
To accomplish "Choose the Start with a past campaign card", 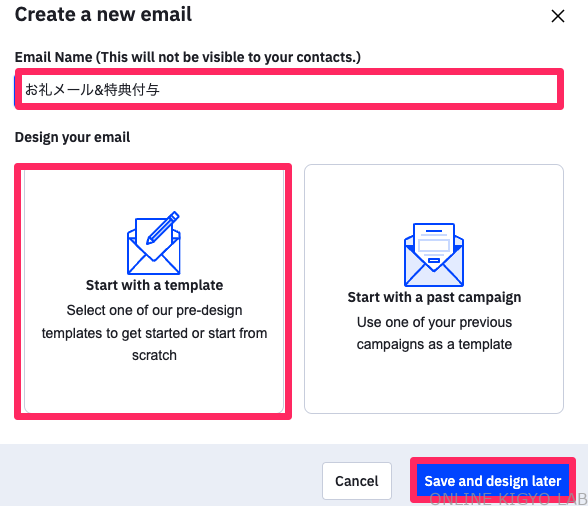I will 434,289.
